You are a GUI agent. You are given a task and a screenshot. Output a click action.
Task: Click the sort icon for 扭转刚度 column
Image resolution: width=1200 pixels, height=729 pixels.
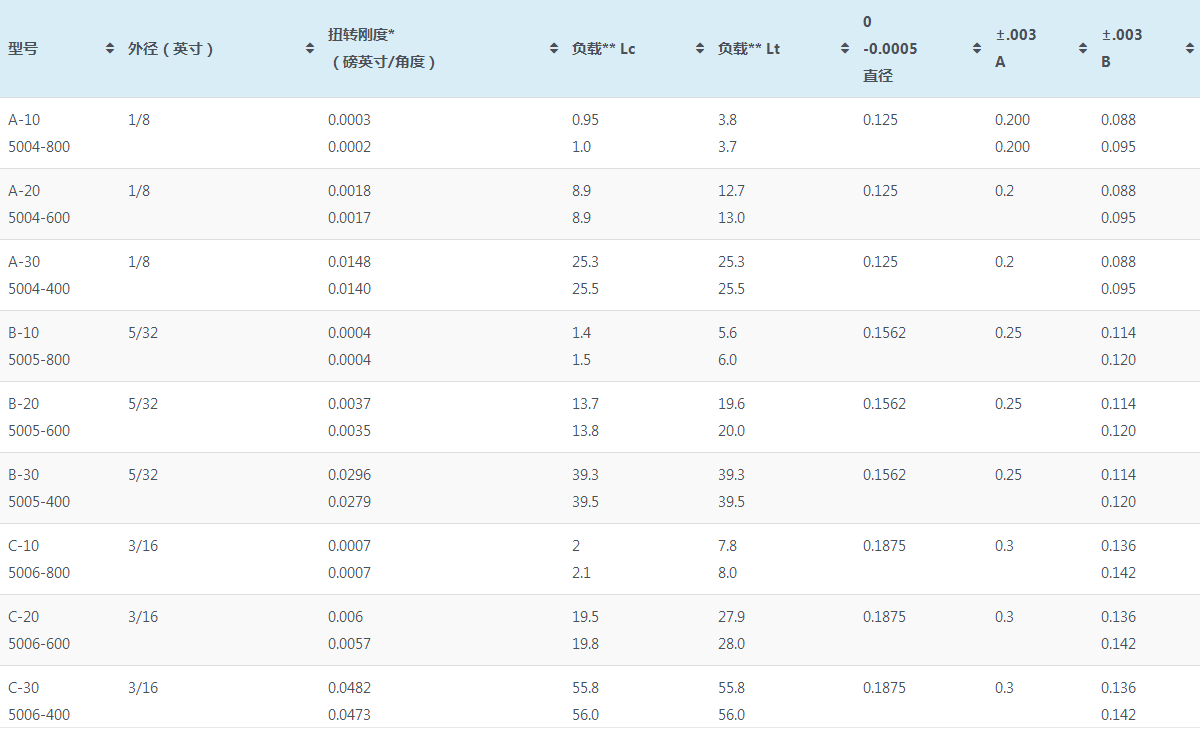553,49
